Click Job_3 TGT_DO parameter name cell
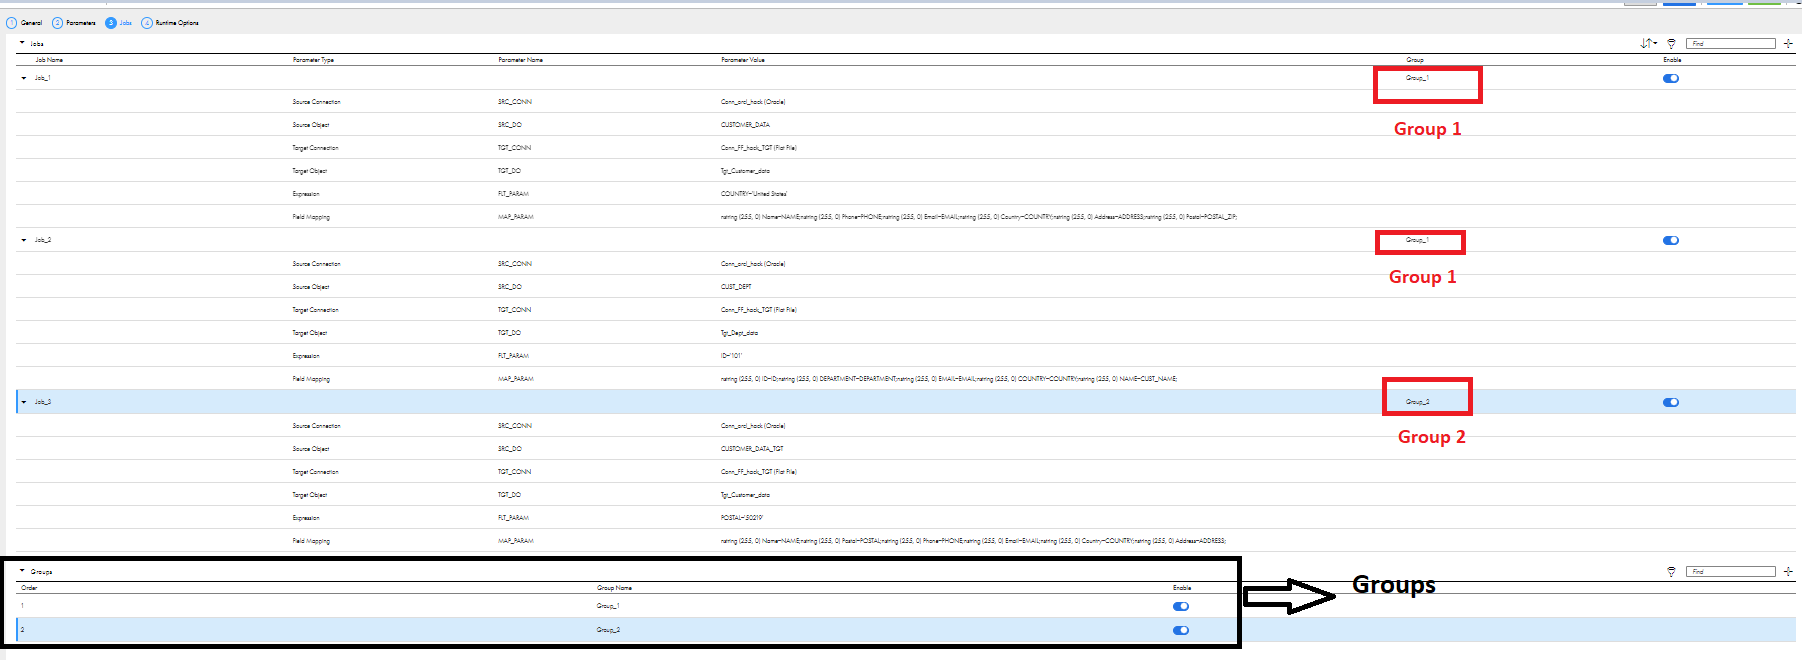The image size is (1802, 660). coord(509,495)
